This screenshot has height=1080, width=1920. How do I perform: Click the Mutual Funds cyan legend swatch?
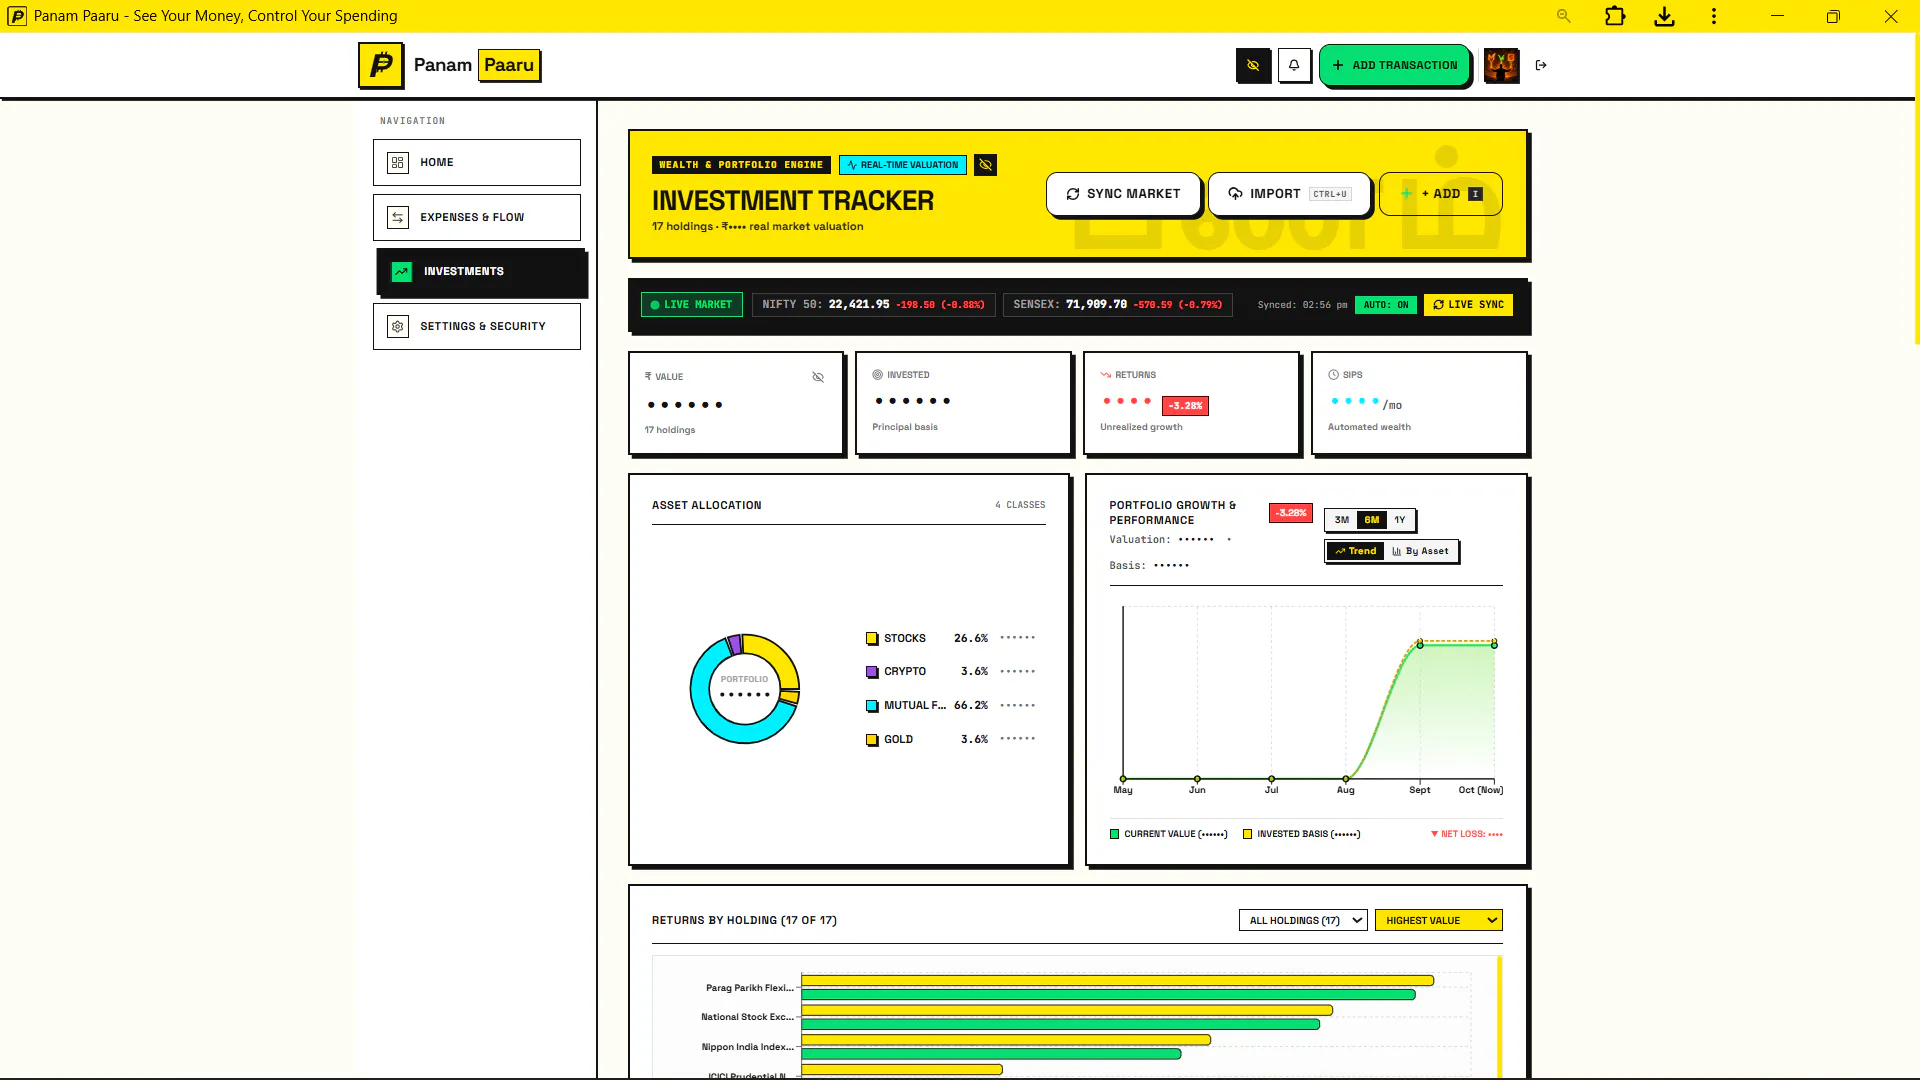872,706
